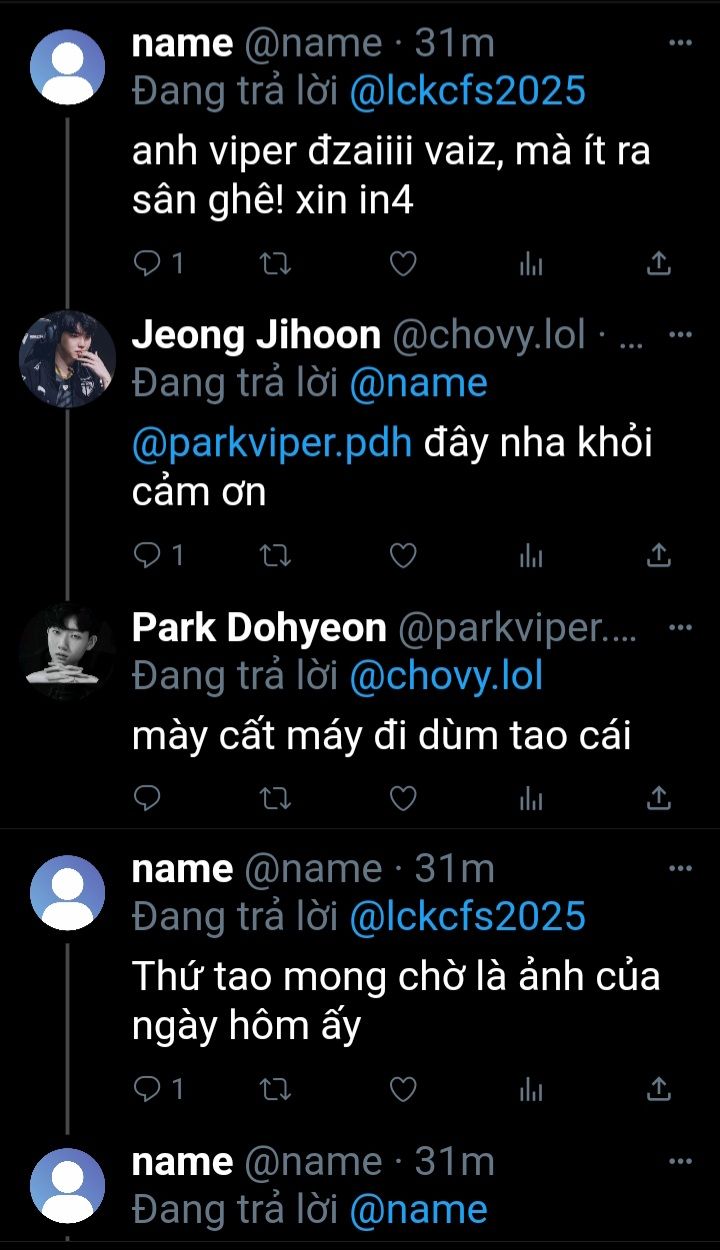Screen dimensions: 720x1250
Task: Open the @parkviper.pdh mention link
Action: (272, 443)
